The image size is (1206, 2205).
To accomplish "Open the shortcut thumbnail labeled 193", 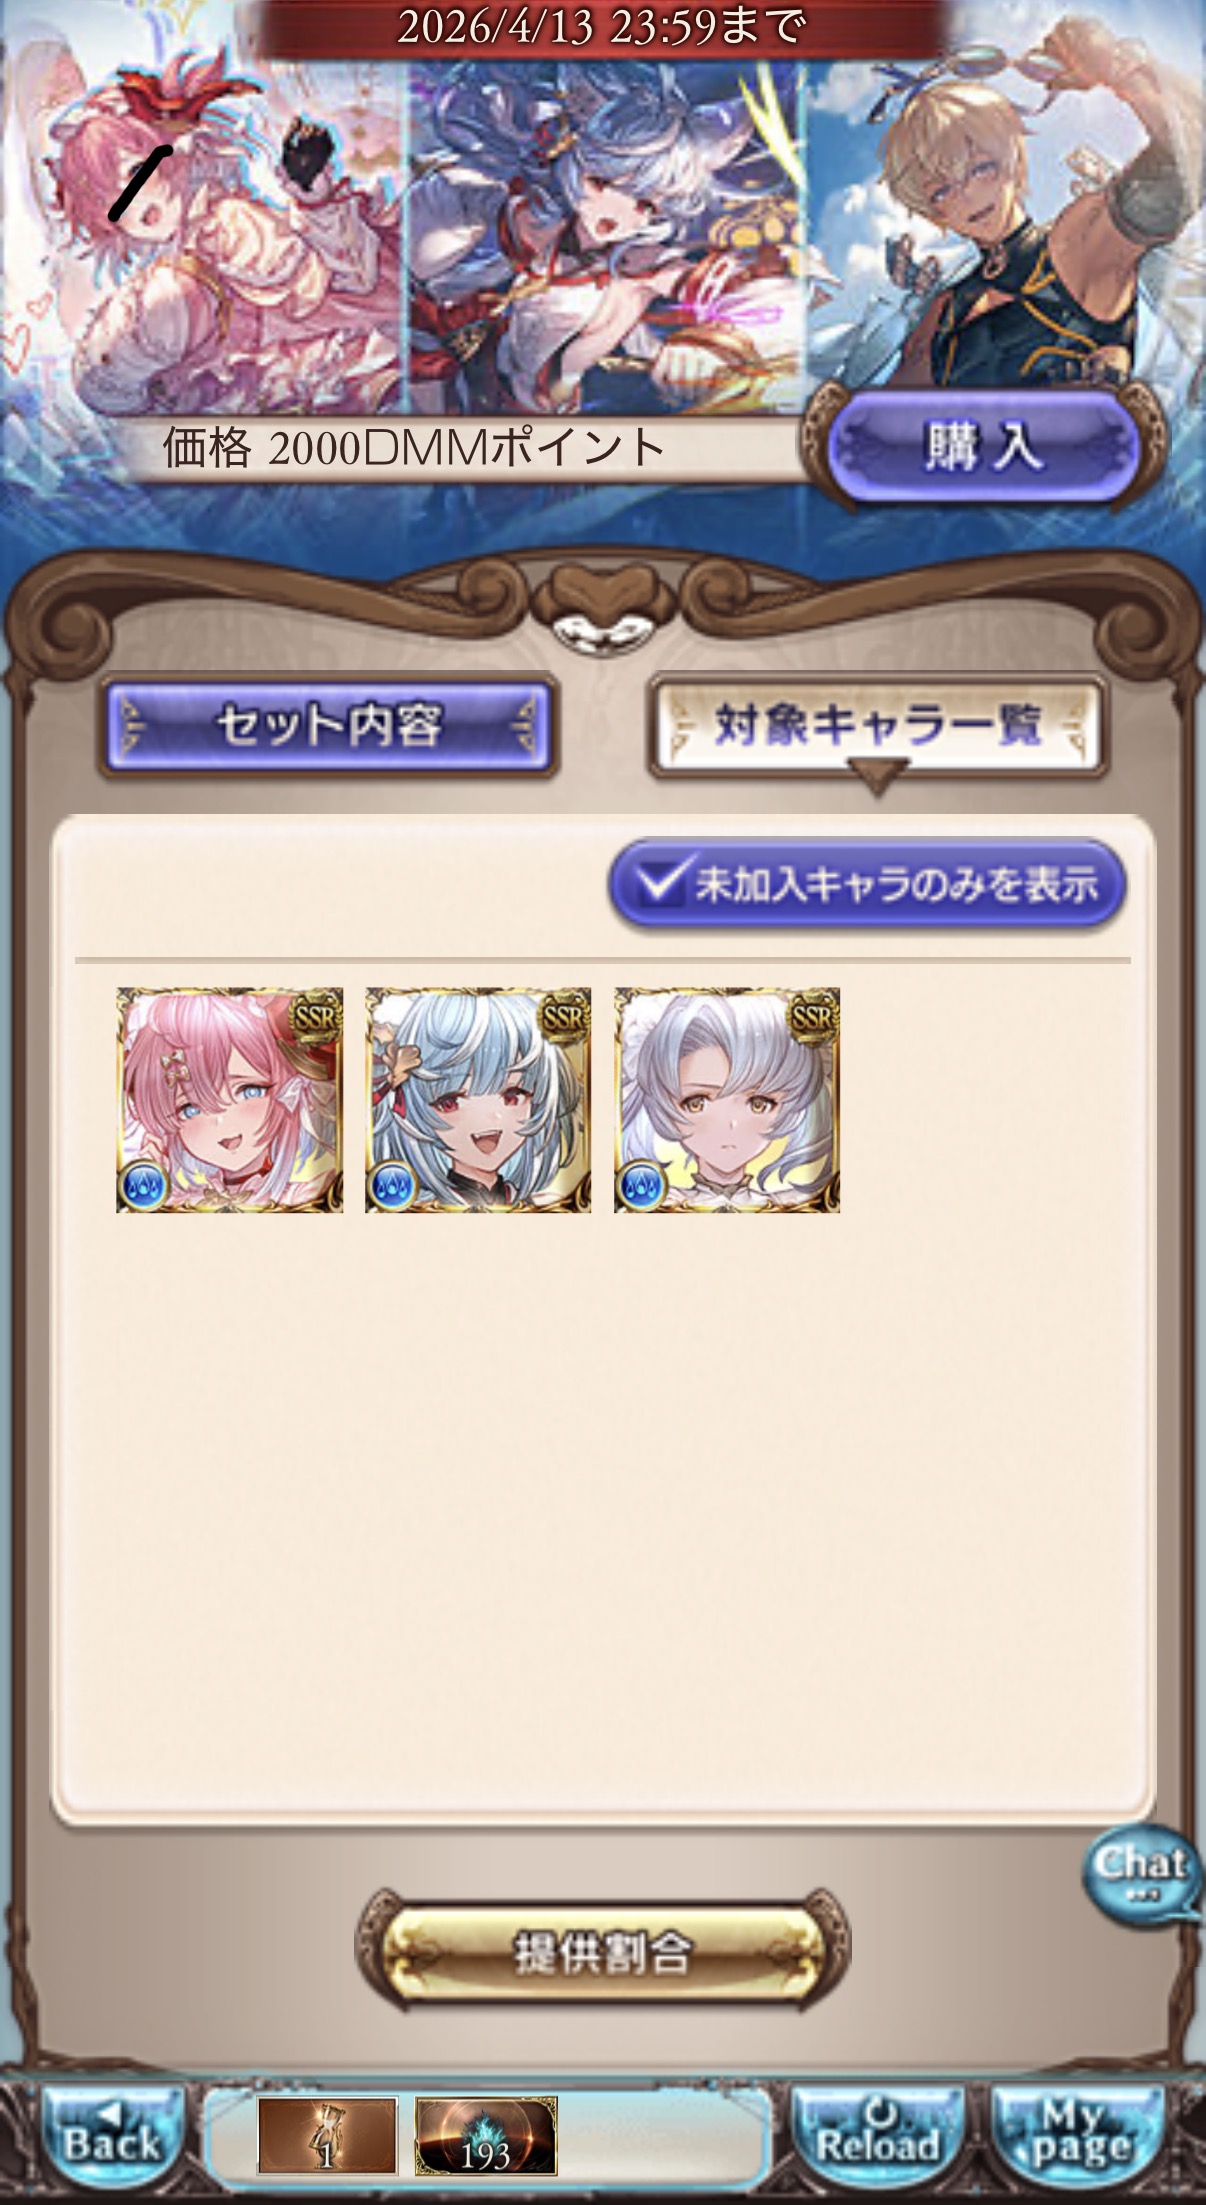I will [485, 2136].
